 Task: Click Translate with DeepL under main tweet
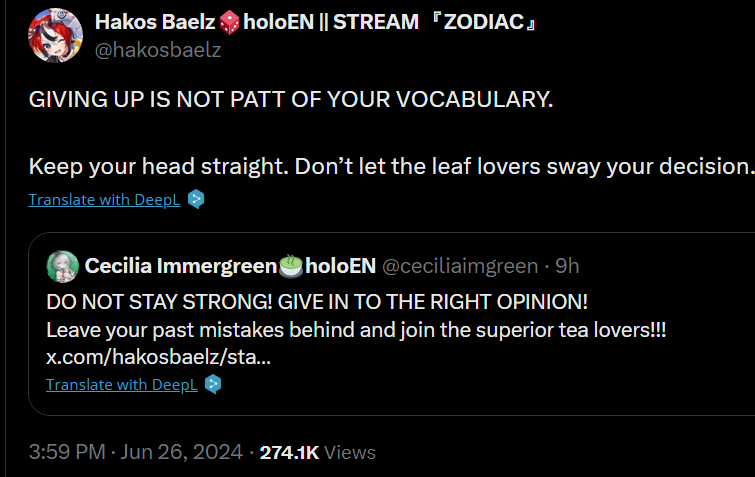pyautogui.click(x=104, y=200)
